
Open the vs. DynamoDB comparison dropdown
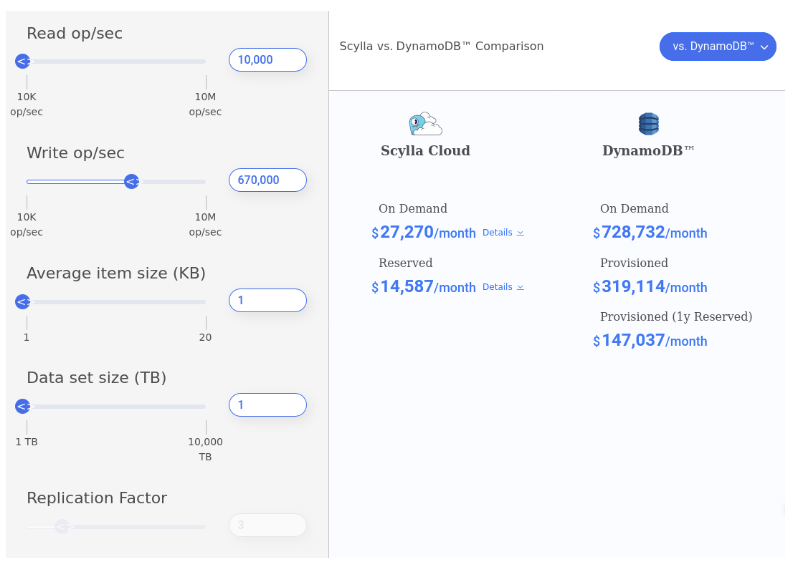(717, 47)
